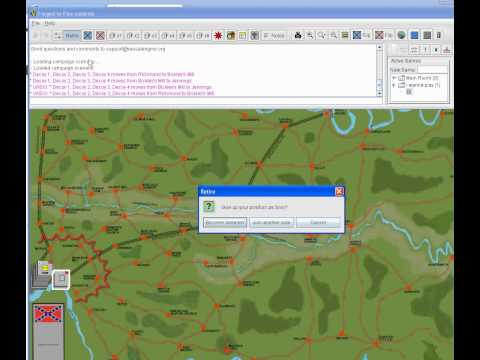Click the trash bin icon at toolbar end
480x360 pixels.
tap(439, 35)
